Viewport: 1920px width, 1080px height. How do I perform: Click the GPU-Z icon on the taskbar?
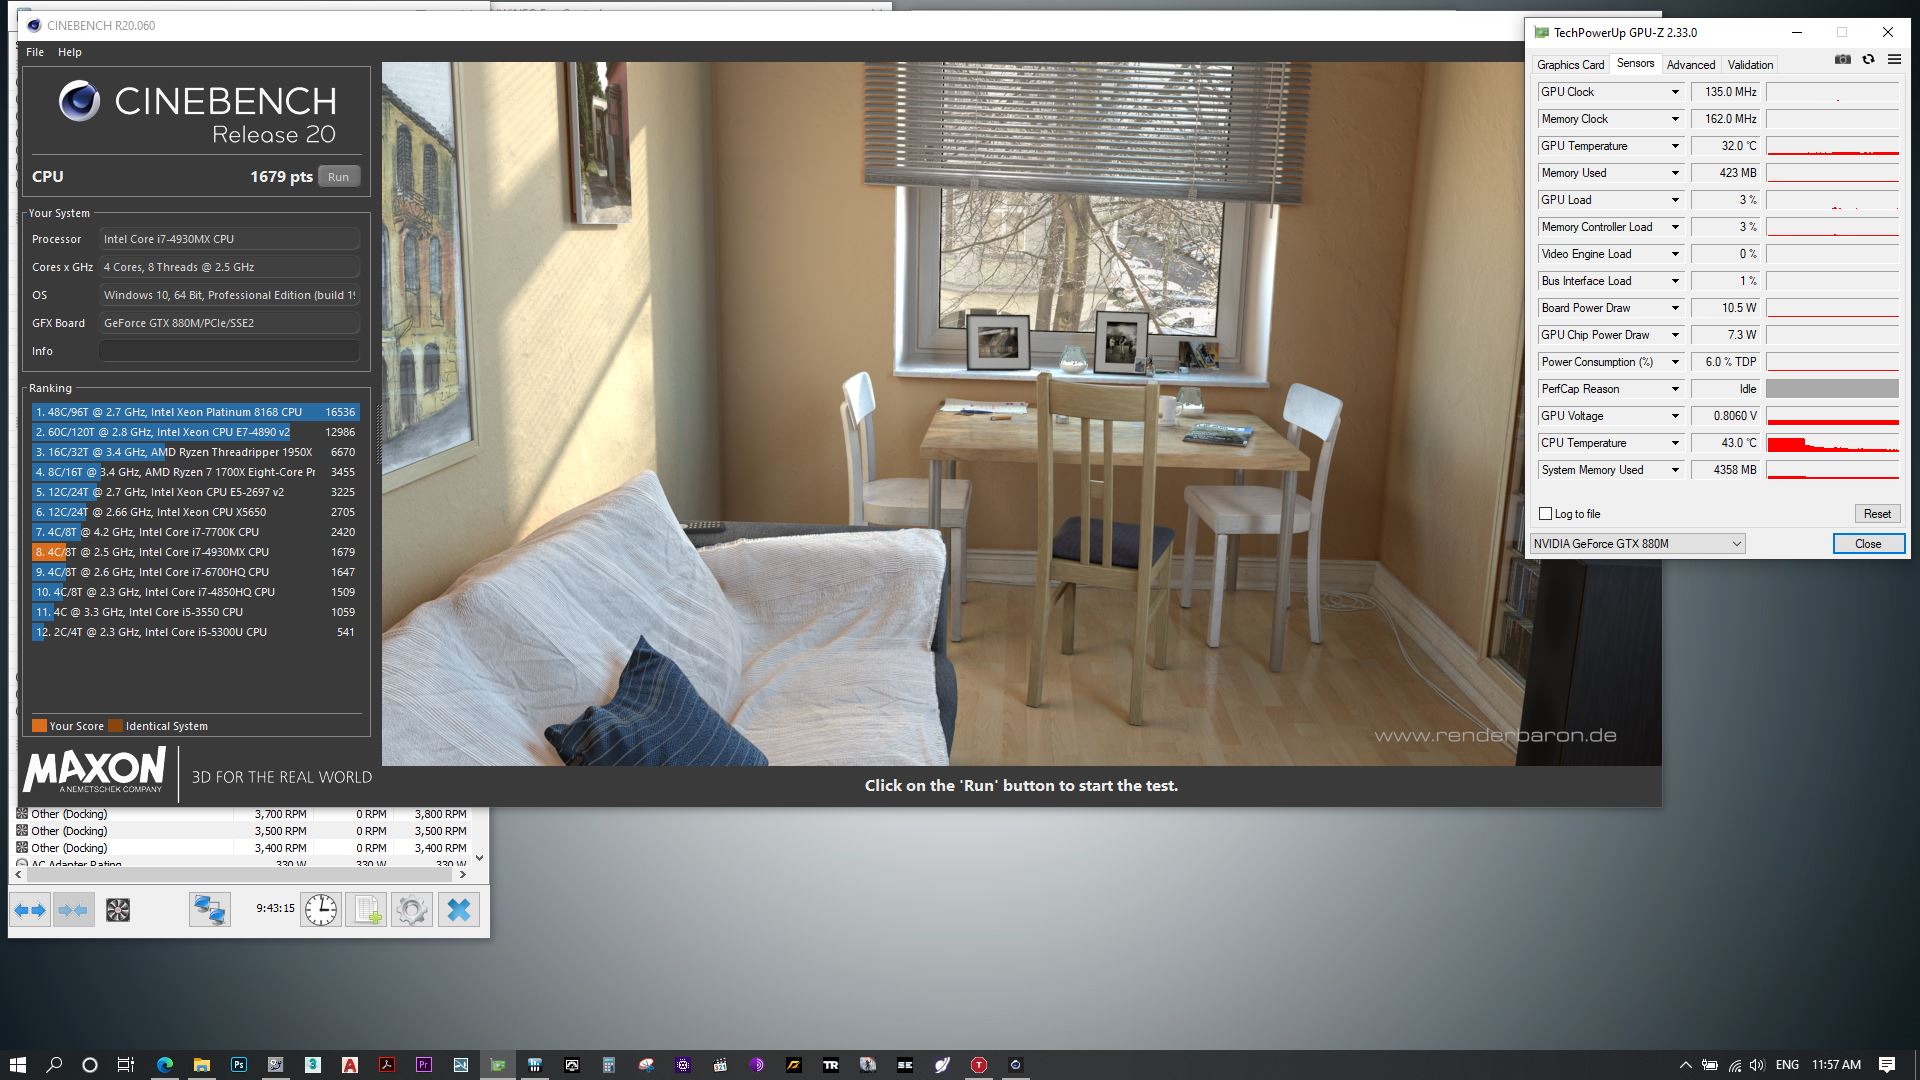[x=498, y=1065]
